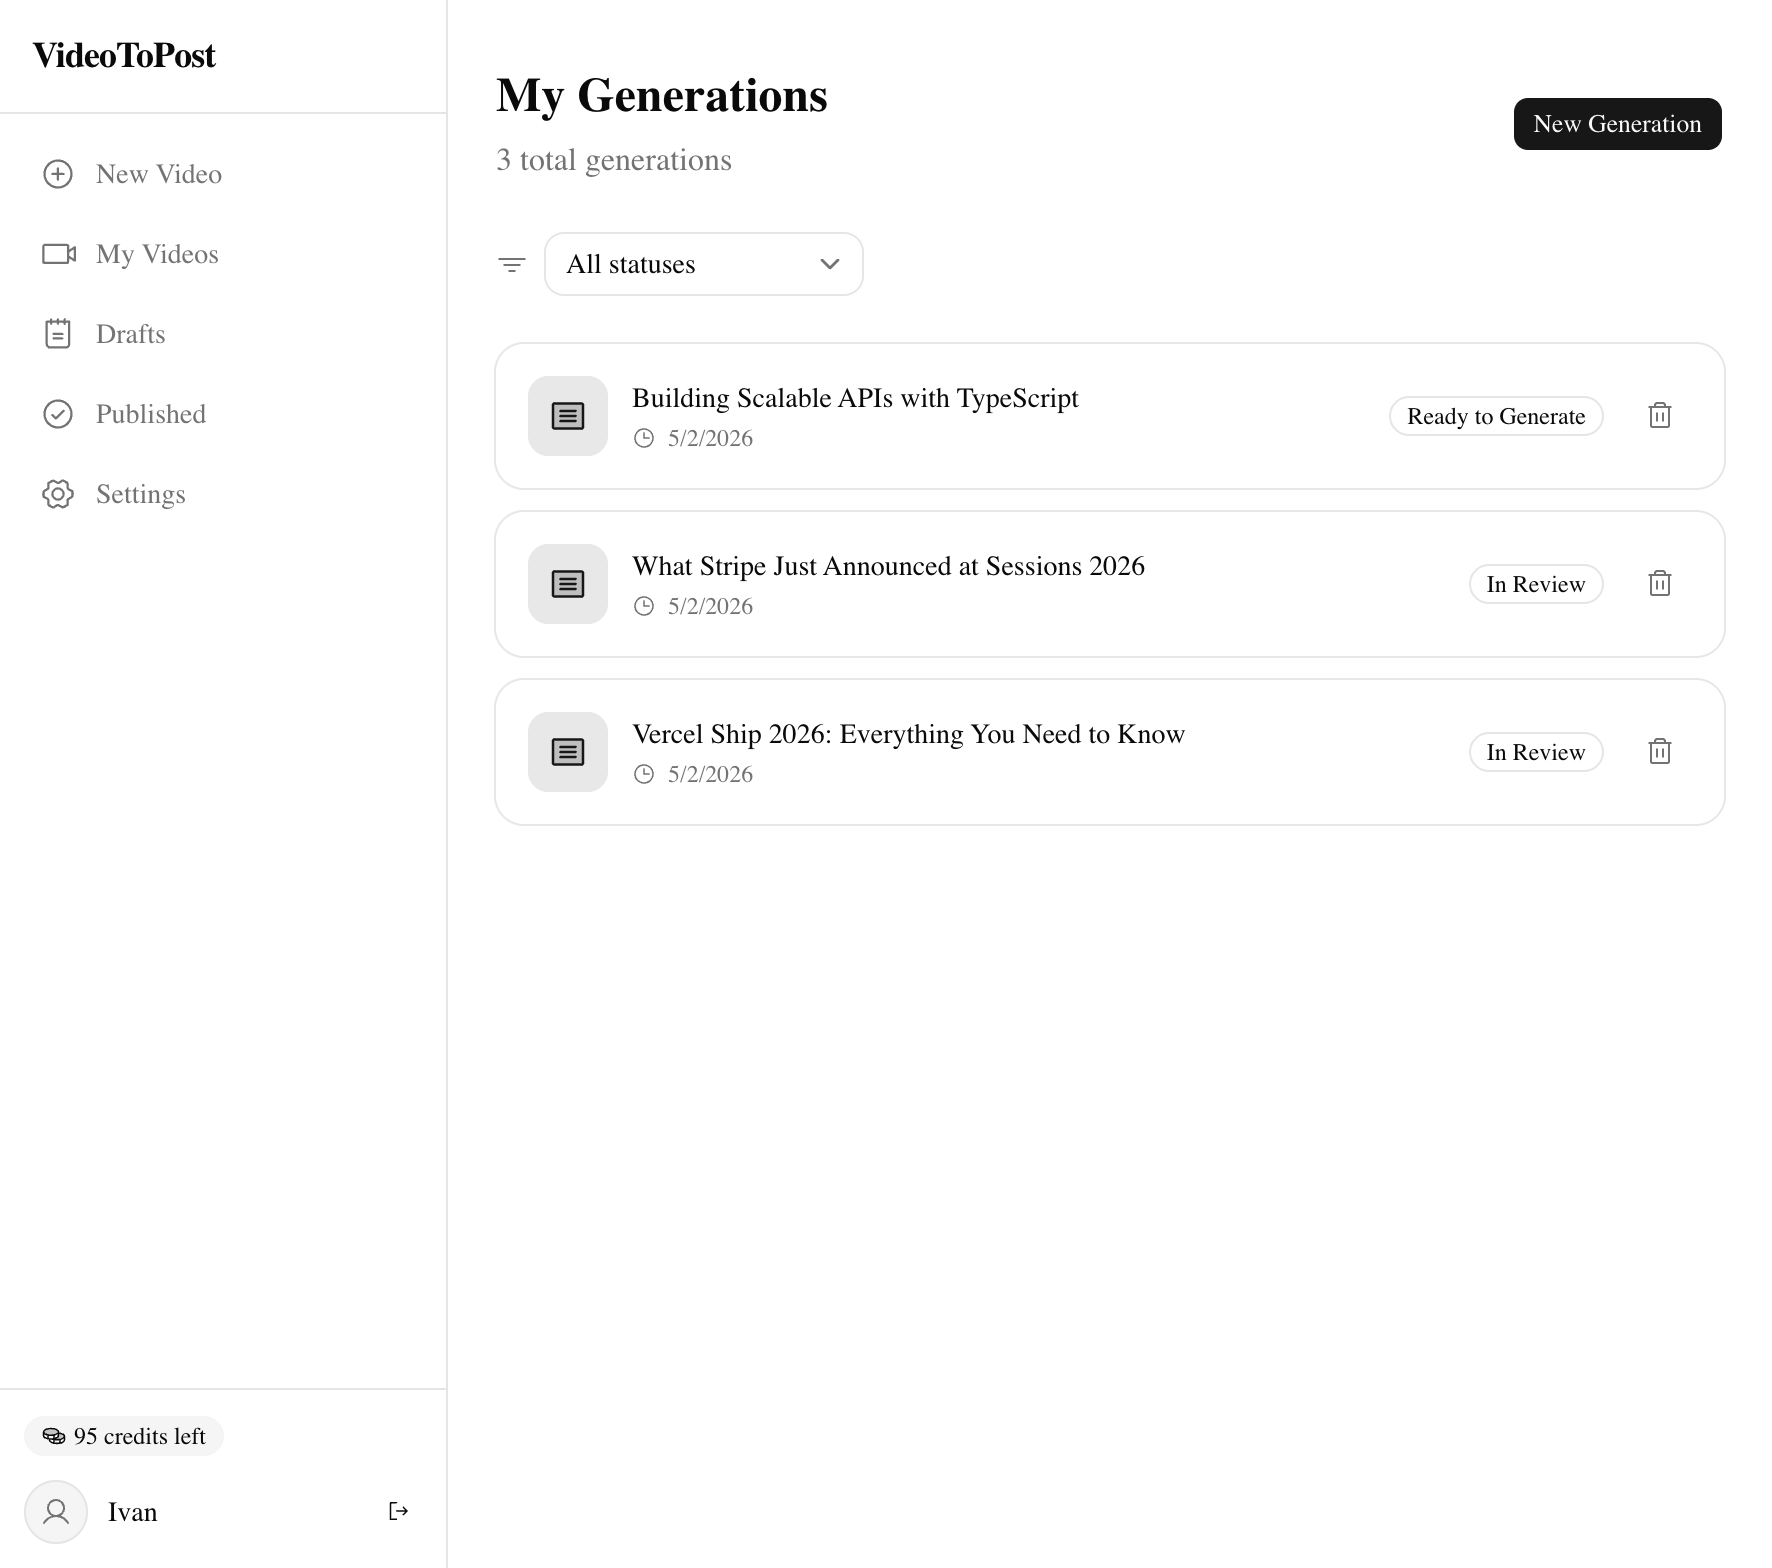1772x1568 pixels.
Task: Click the Settings gear icon
Action: click(x=58, y=494)
